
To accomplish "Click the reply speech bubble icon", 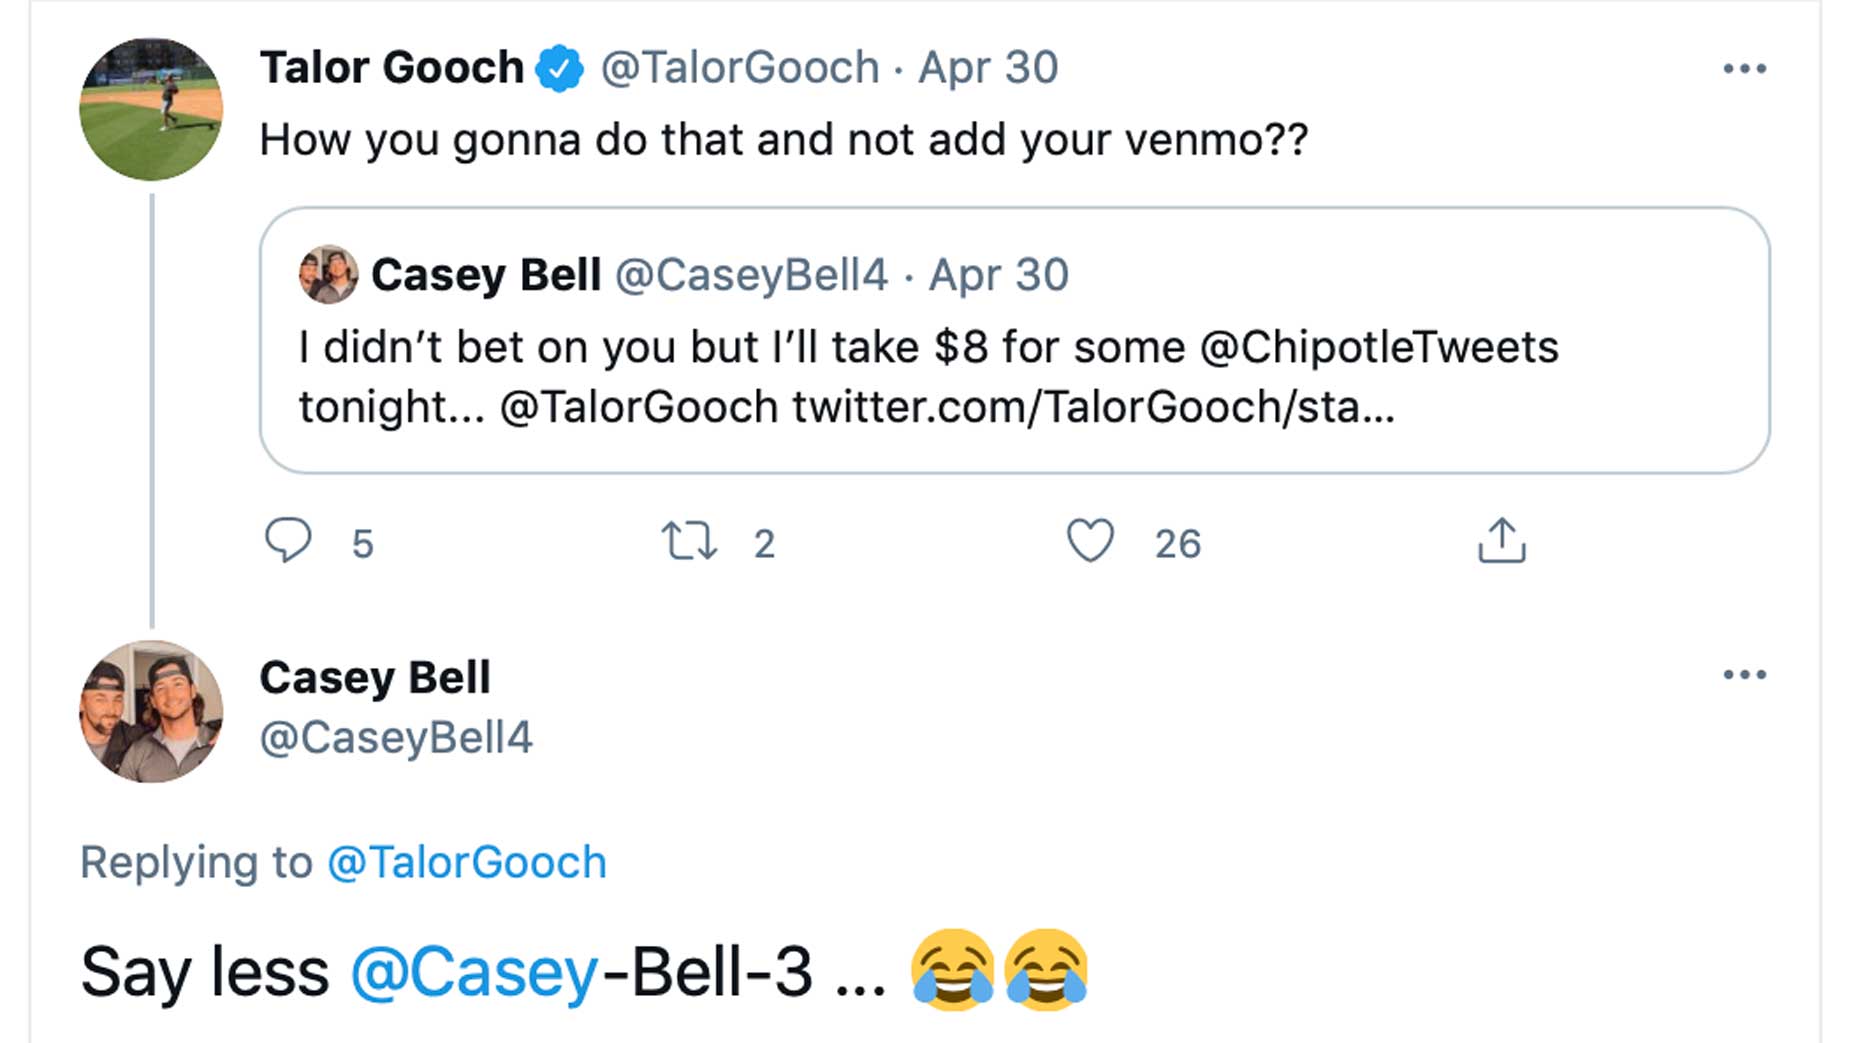I will [x=288, y=540].
